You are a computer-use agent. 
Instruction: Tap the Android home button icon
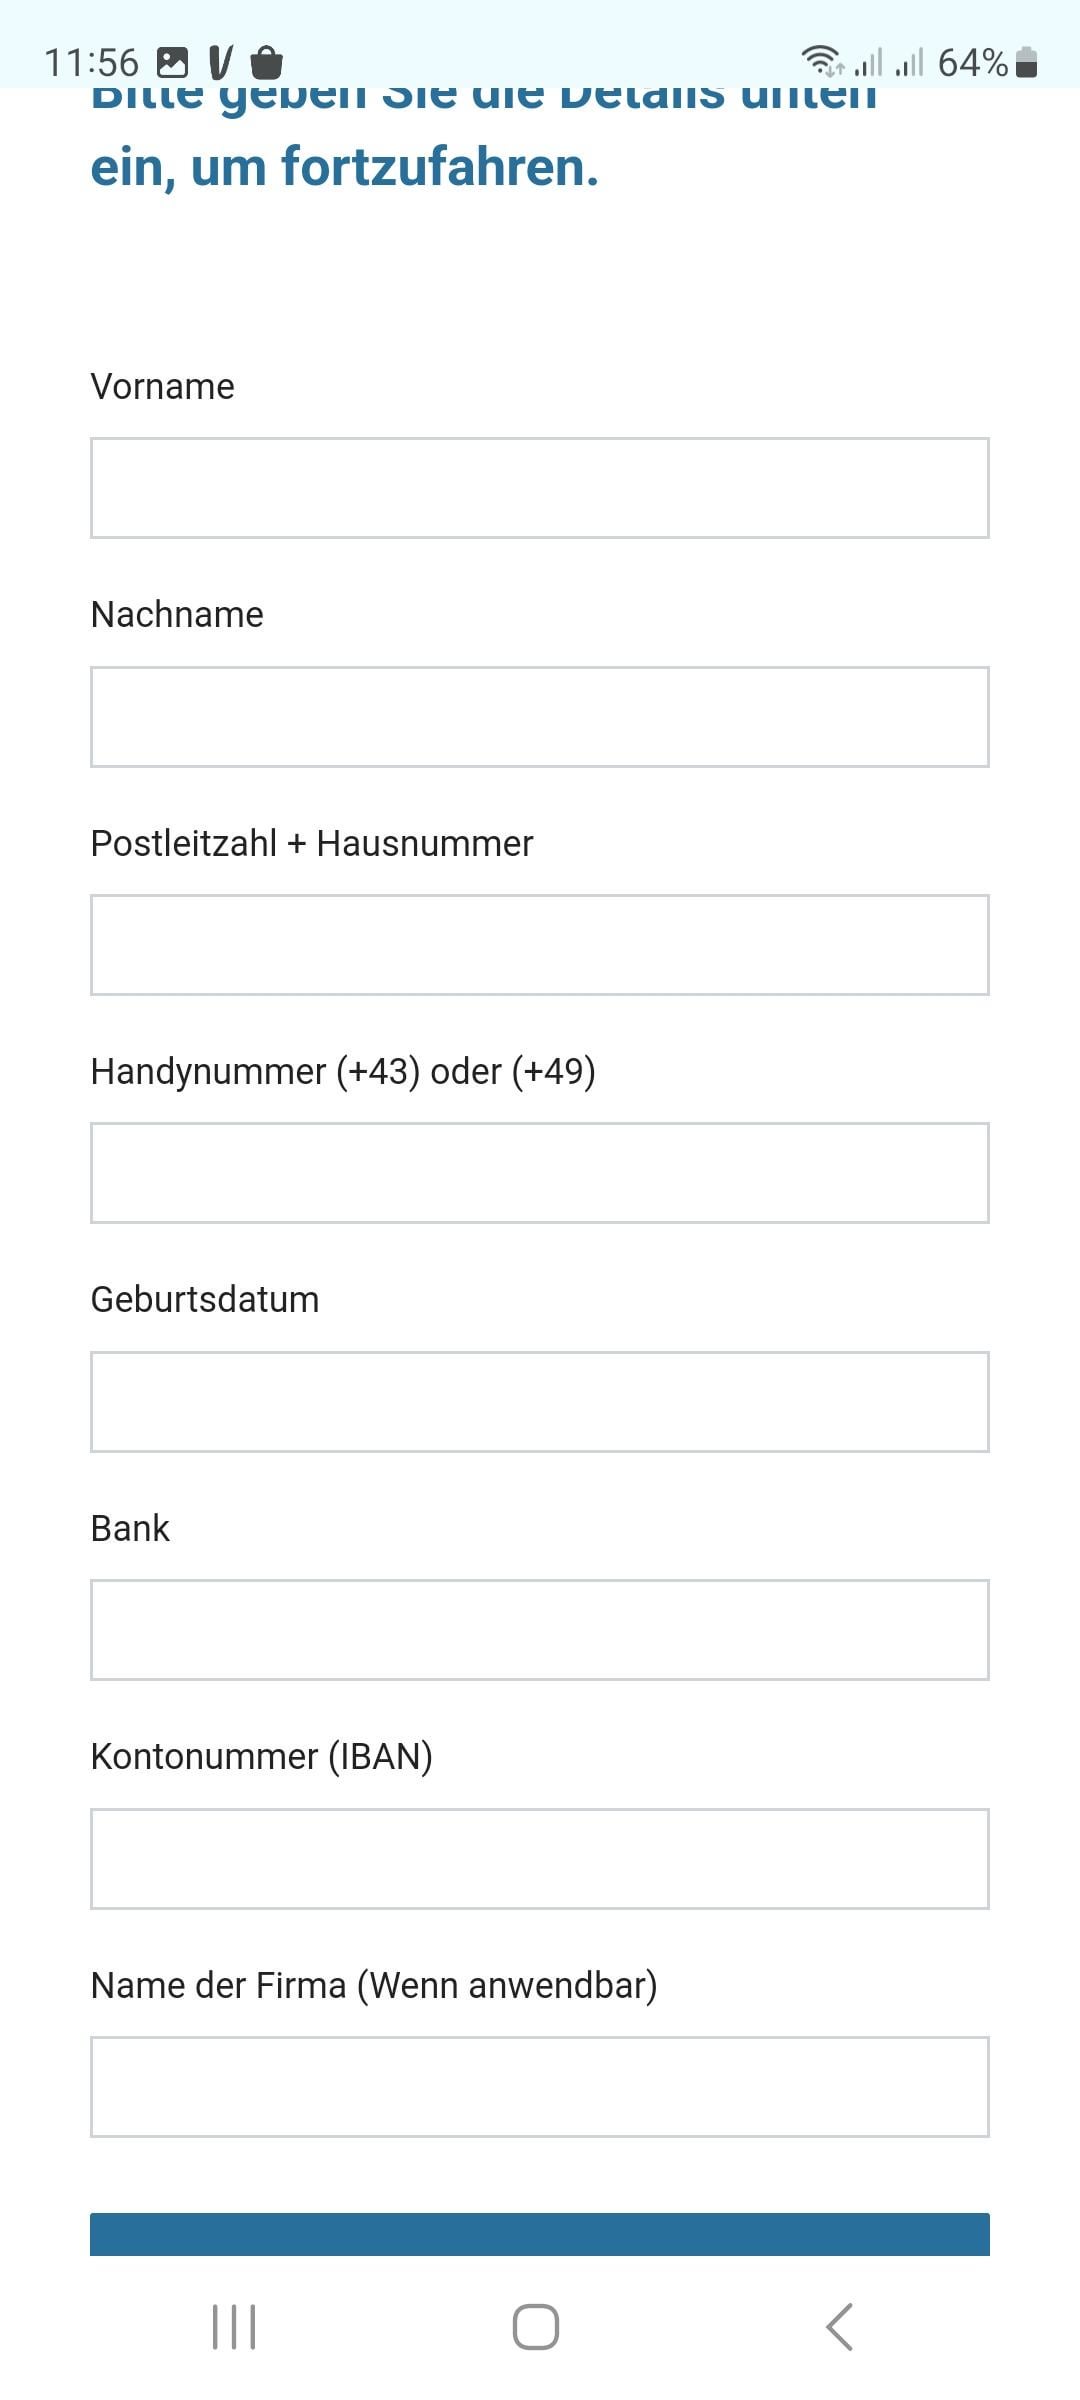[536, 2327]
